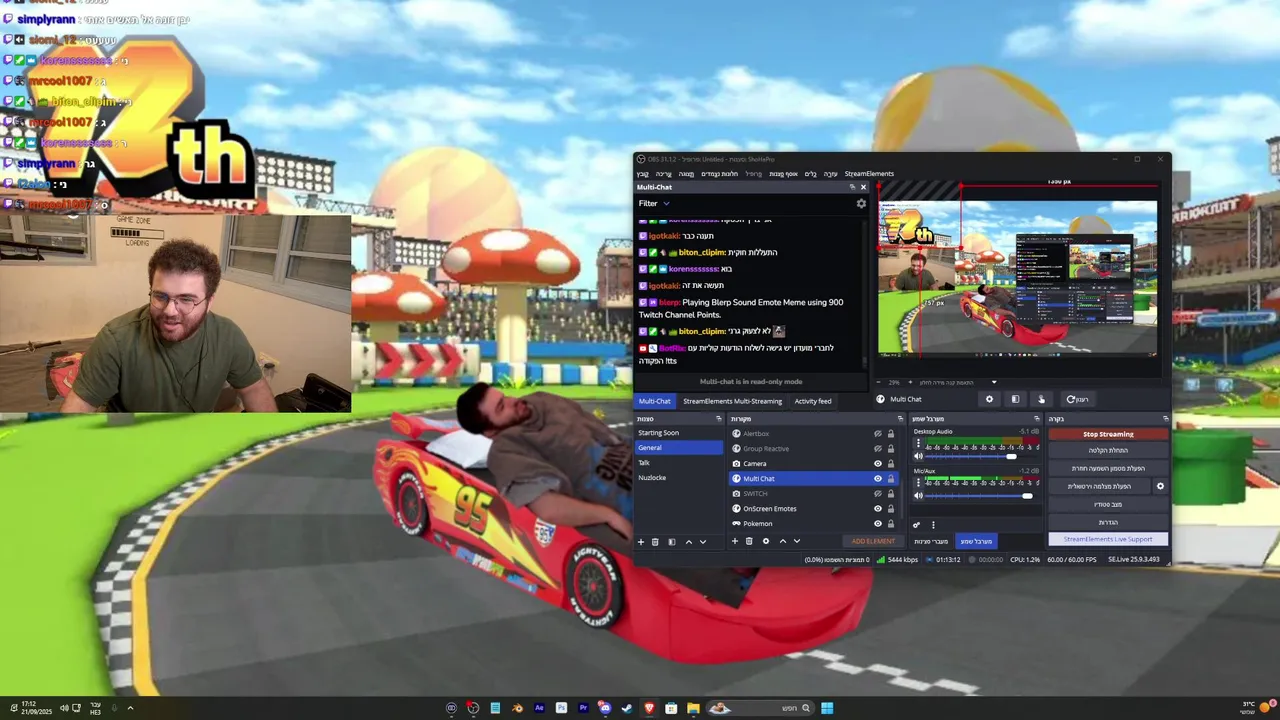Click the ADD ELEMENT button

tap(873, 541)
